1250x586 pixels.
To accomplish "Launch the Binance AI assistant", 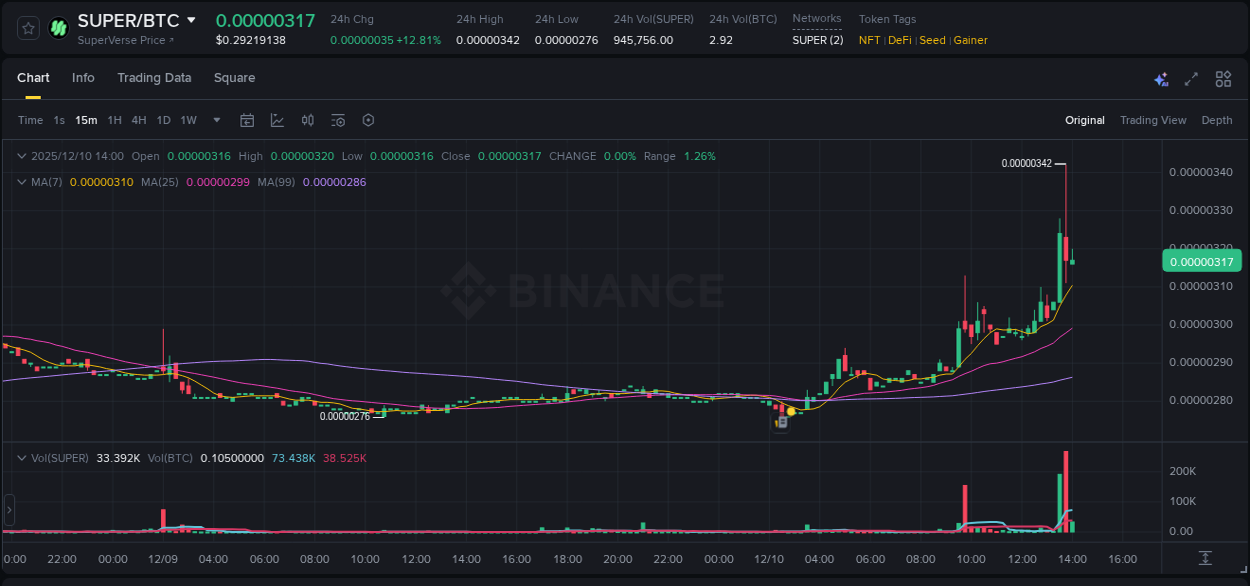I will (x=1161, y=78).
